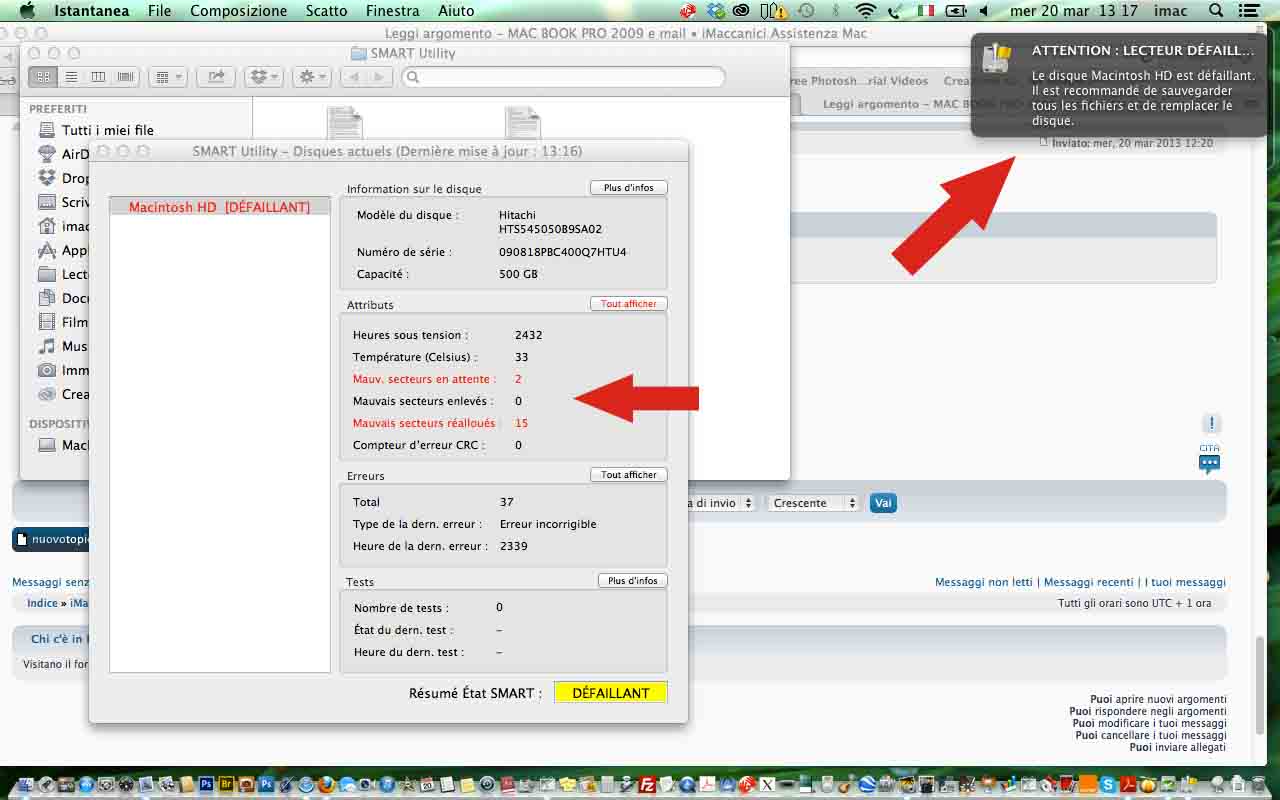Open the File menu

[x=159, y=11]
